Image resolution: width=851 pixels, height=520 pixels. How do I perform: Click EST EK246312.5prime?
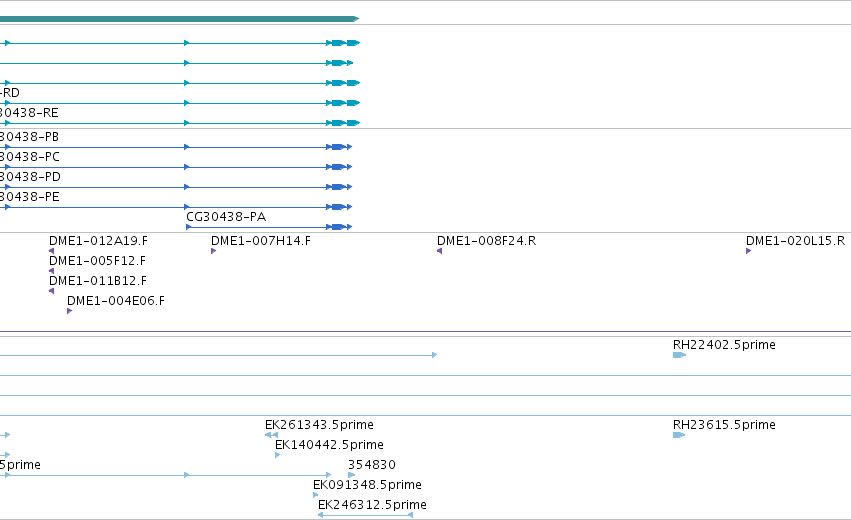tap(372, 505)
